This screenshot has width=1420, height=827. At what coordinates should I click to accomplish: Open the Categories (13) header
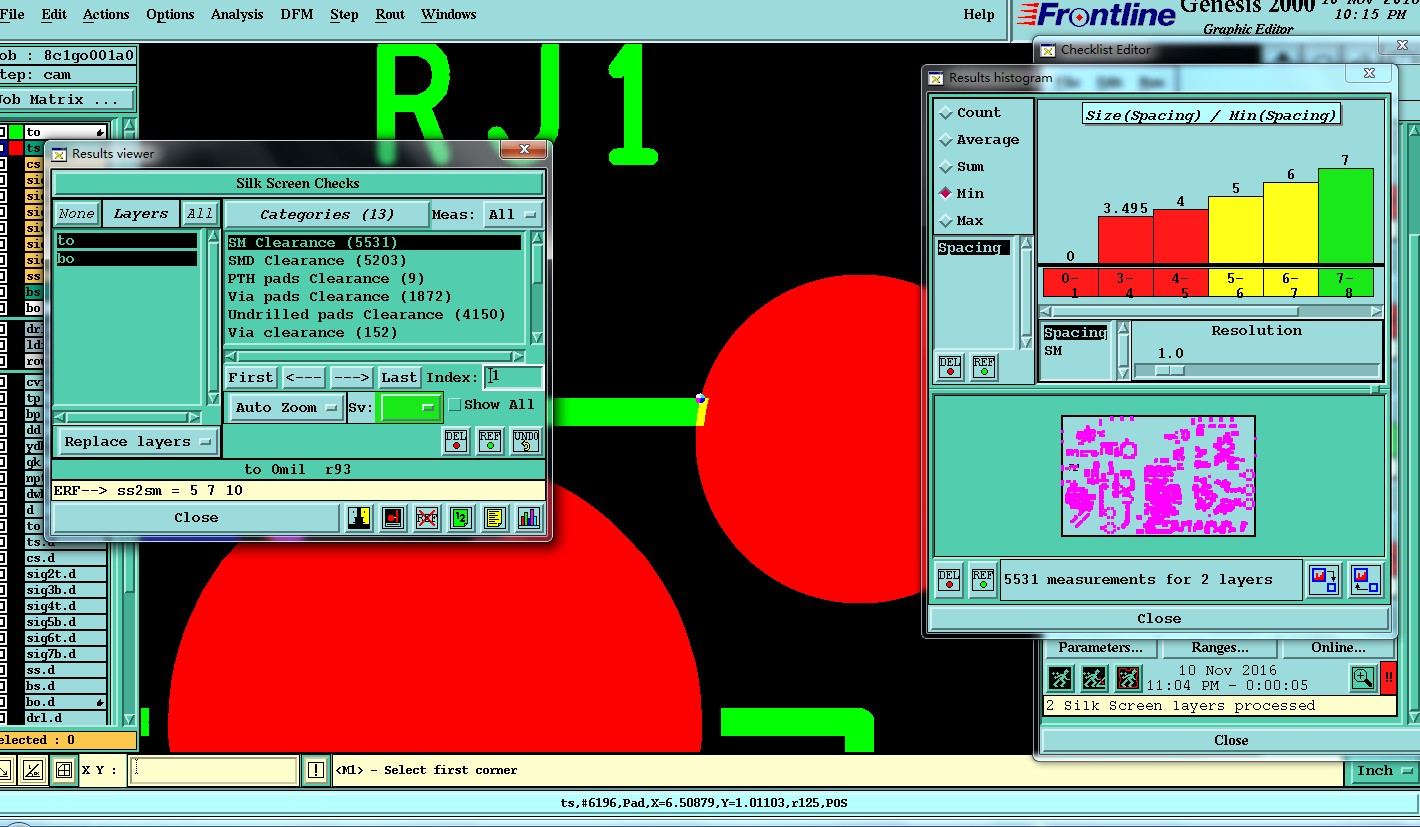327,214
